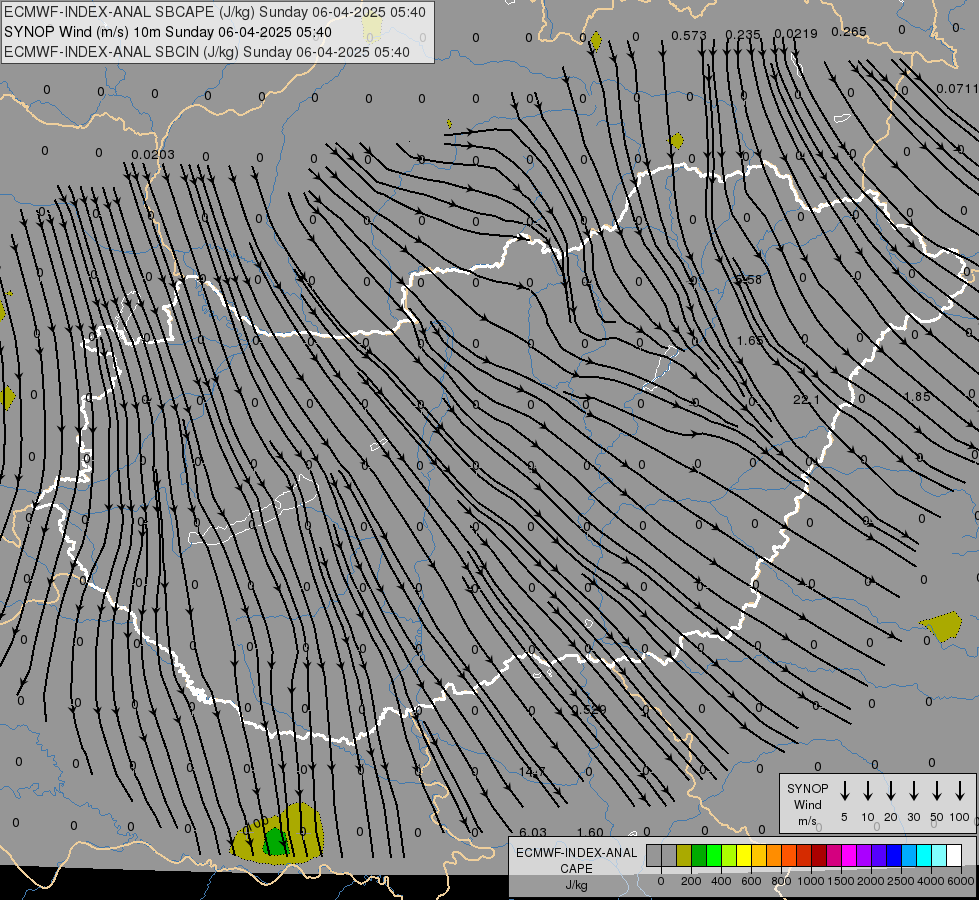Click the wind legend arrow above 10
979x900 pixels.
pos(867,791)
